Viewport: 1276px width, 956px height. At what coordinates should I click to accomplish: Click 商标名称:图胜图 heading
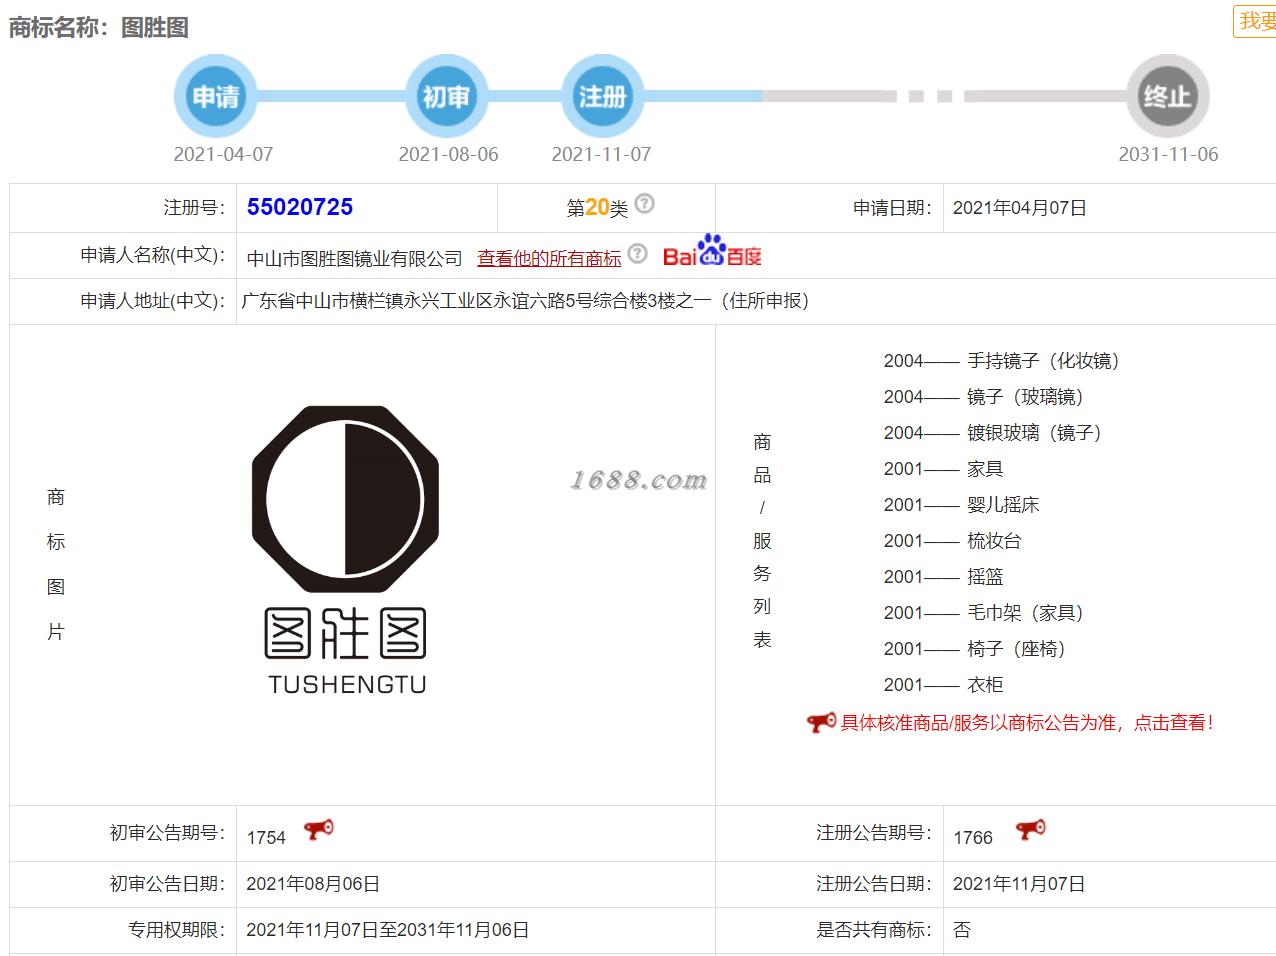(x=99, y=28)
